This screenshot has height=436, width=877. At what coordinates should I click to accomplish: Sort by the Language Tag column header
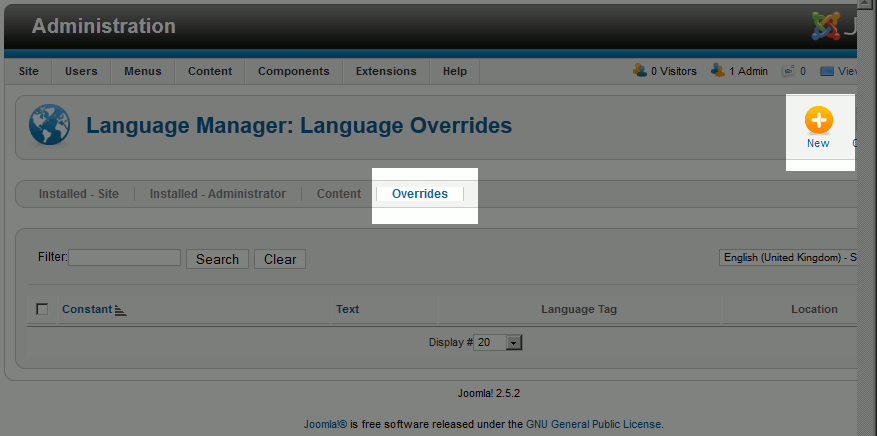(578, 310)
